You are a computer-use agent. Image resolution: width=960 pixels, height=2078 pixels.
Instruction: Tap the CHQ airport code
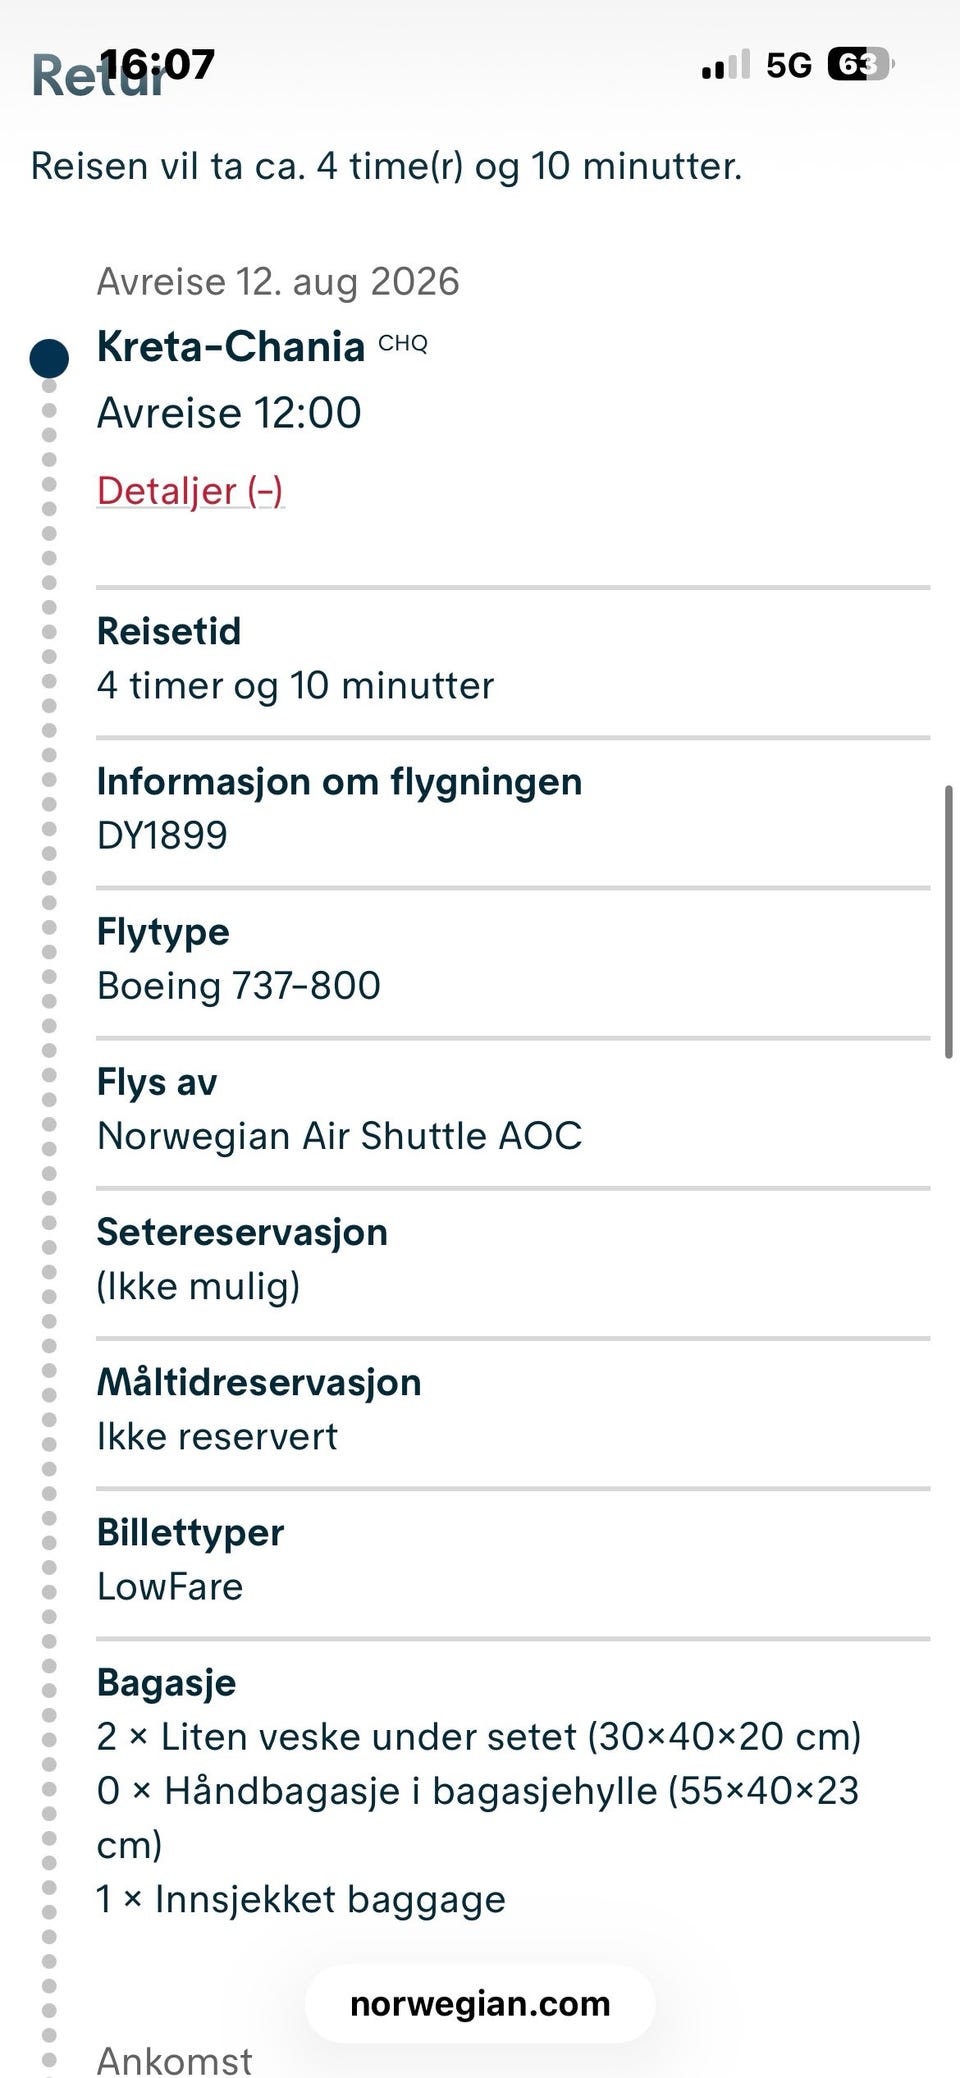point(403,344)
